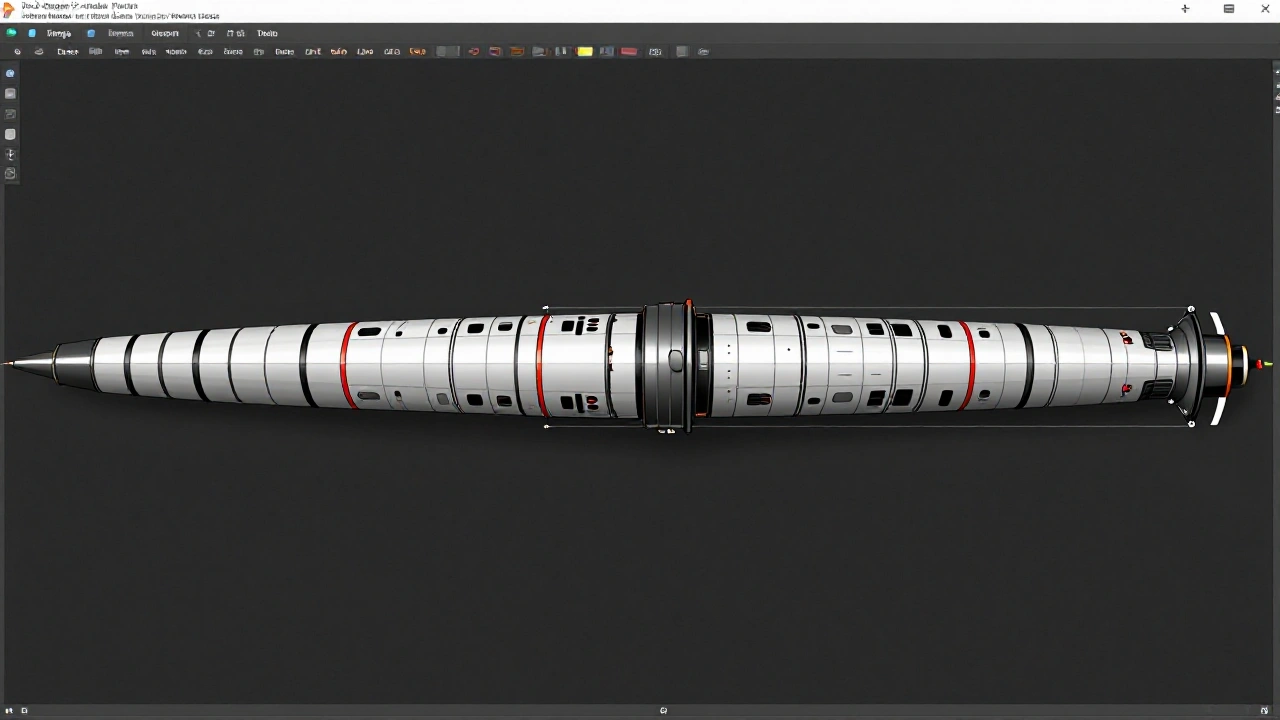1280x720 pixels.
Task: Click the vertical scrollbar on the right edge
Action: (x=1276, y=90)
